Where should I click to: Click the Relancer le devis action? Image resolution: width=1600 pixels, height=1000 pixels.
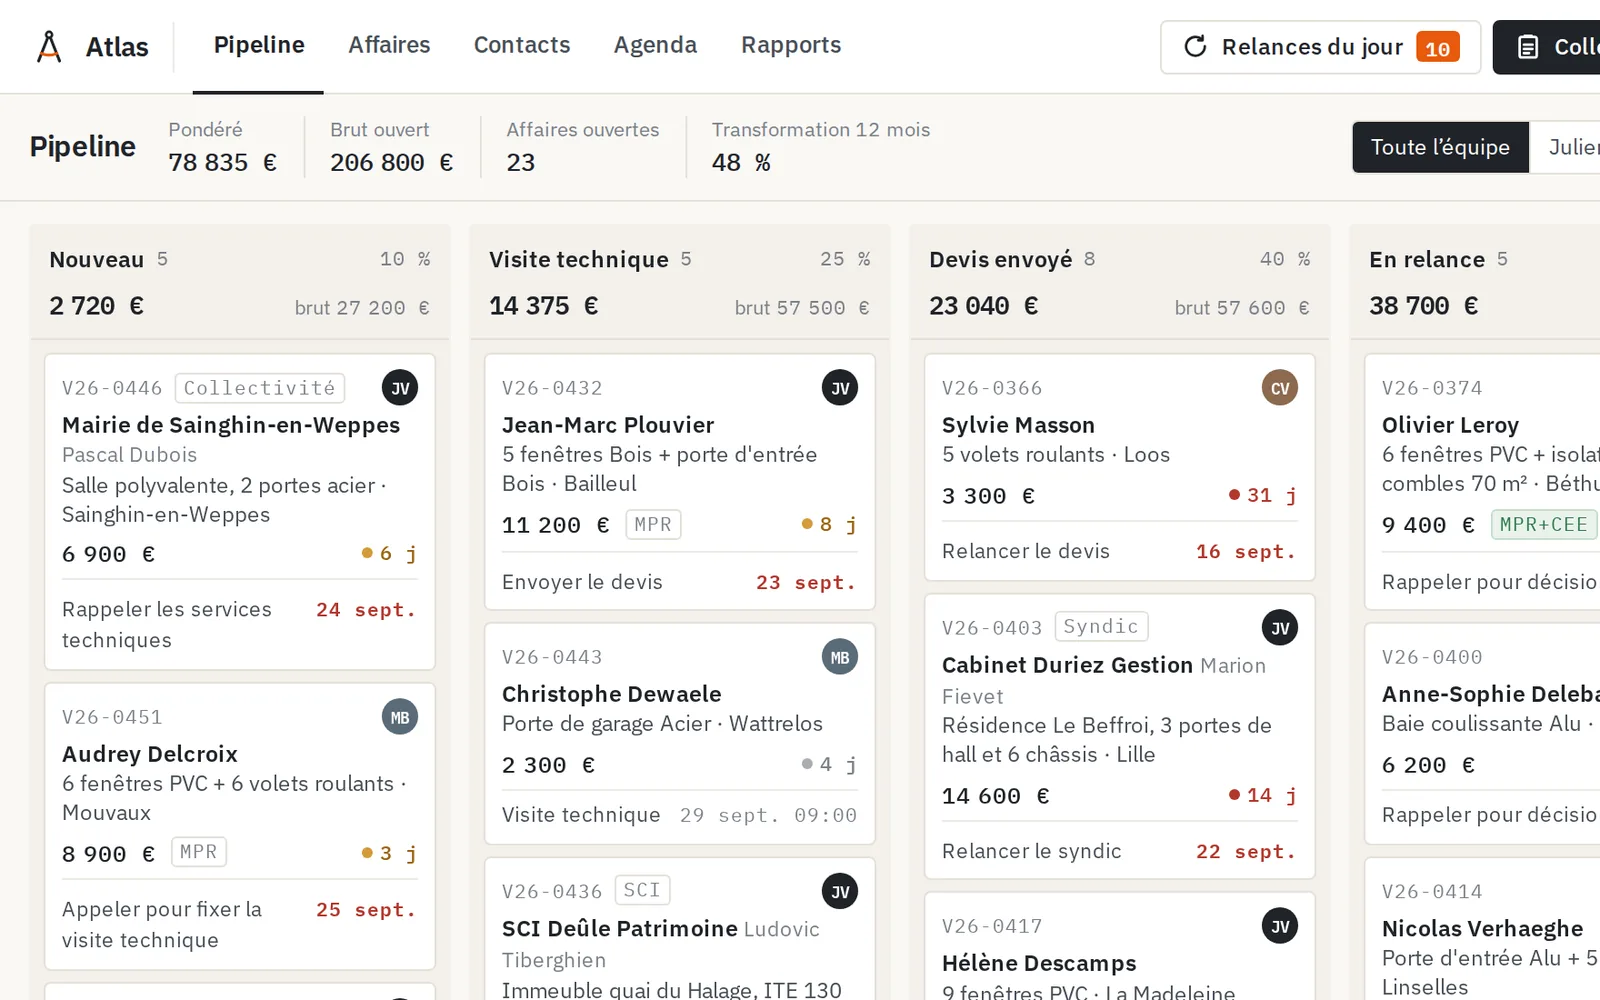1026,551
